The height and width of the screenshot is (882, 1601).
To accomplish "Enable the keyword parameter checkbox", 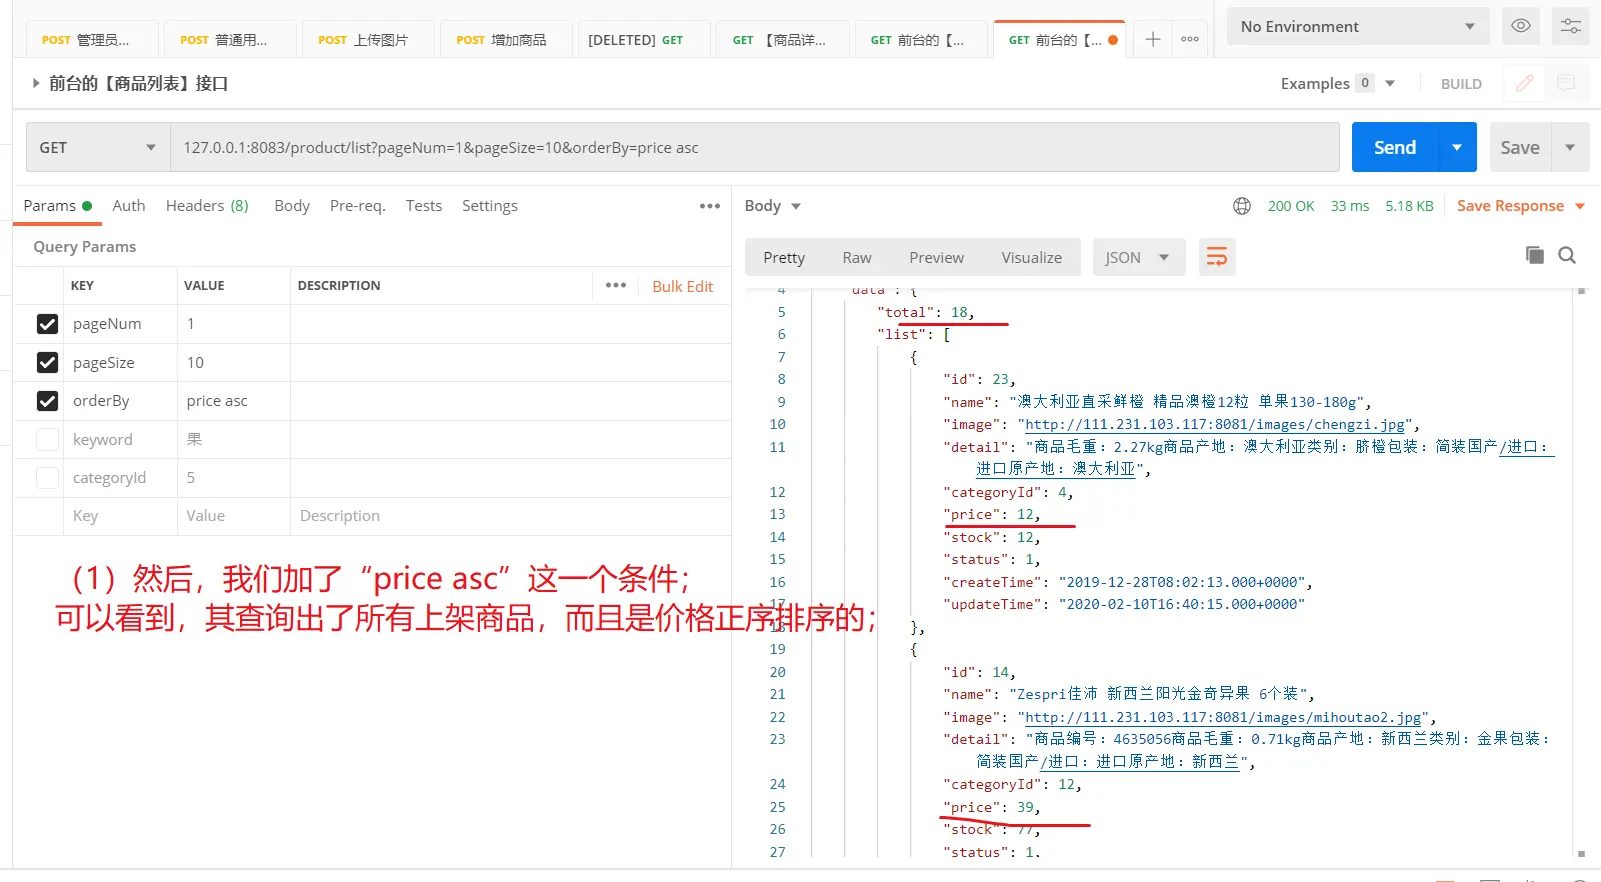I will 47,439.
